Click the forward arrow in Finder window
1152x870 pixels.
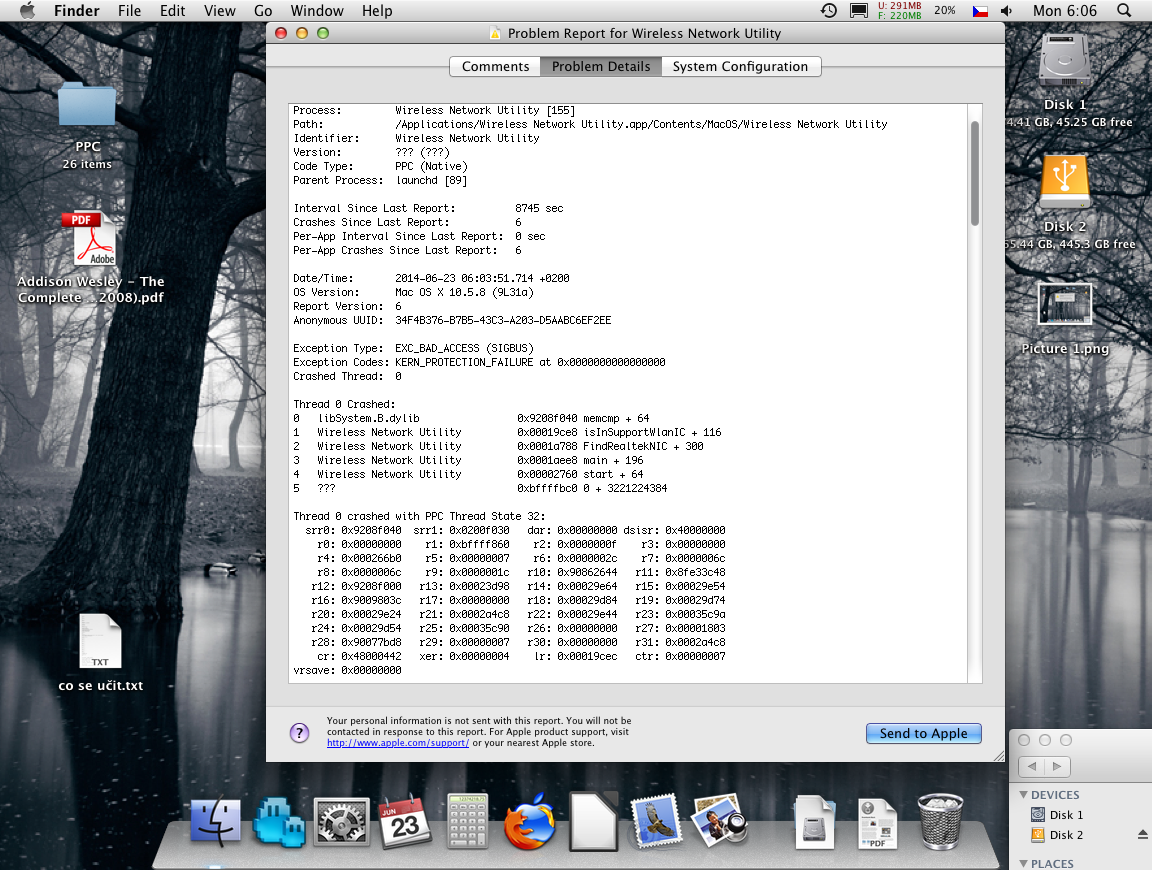point(1057,766)
